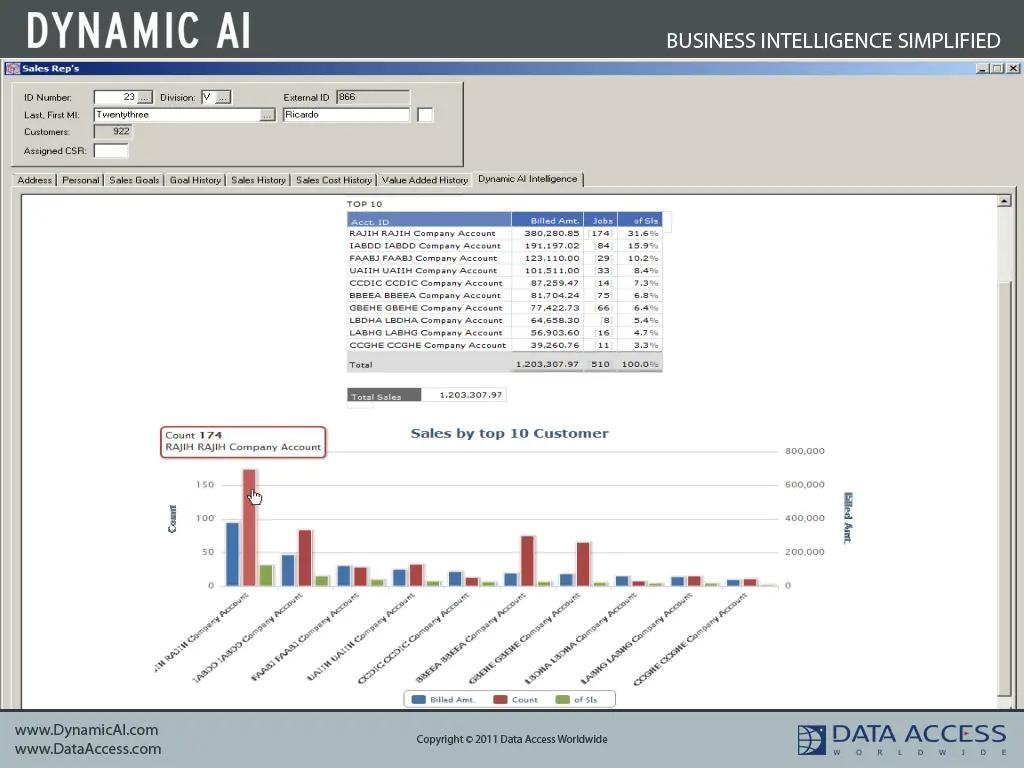Click the Sales Rep's window icon
Screen dimensions: 1024x768
tap(12, 68)
